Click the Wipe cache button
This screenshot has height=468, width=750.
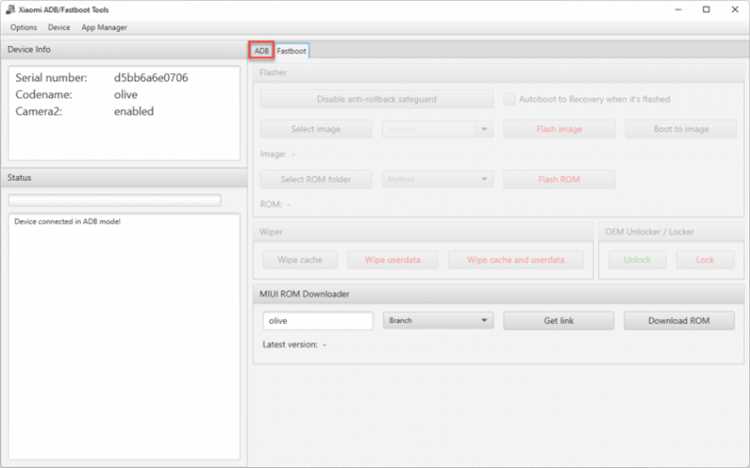click(300, 260)
